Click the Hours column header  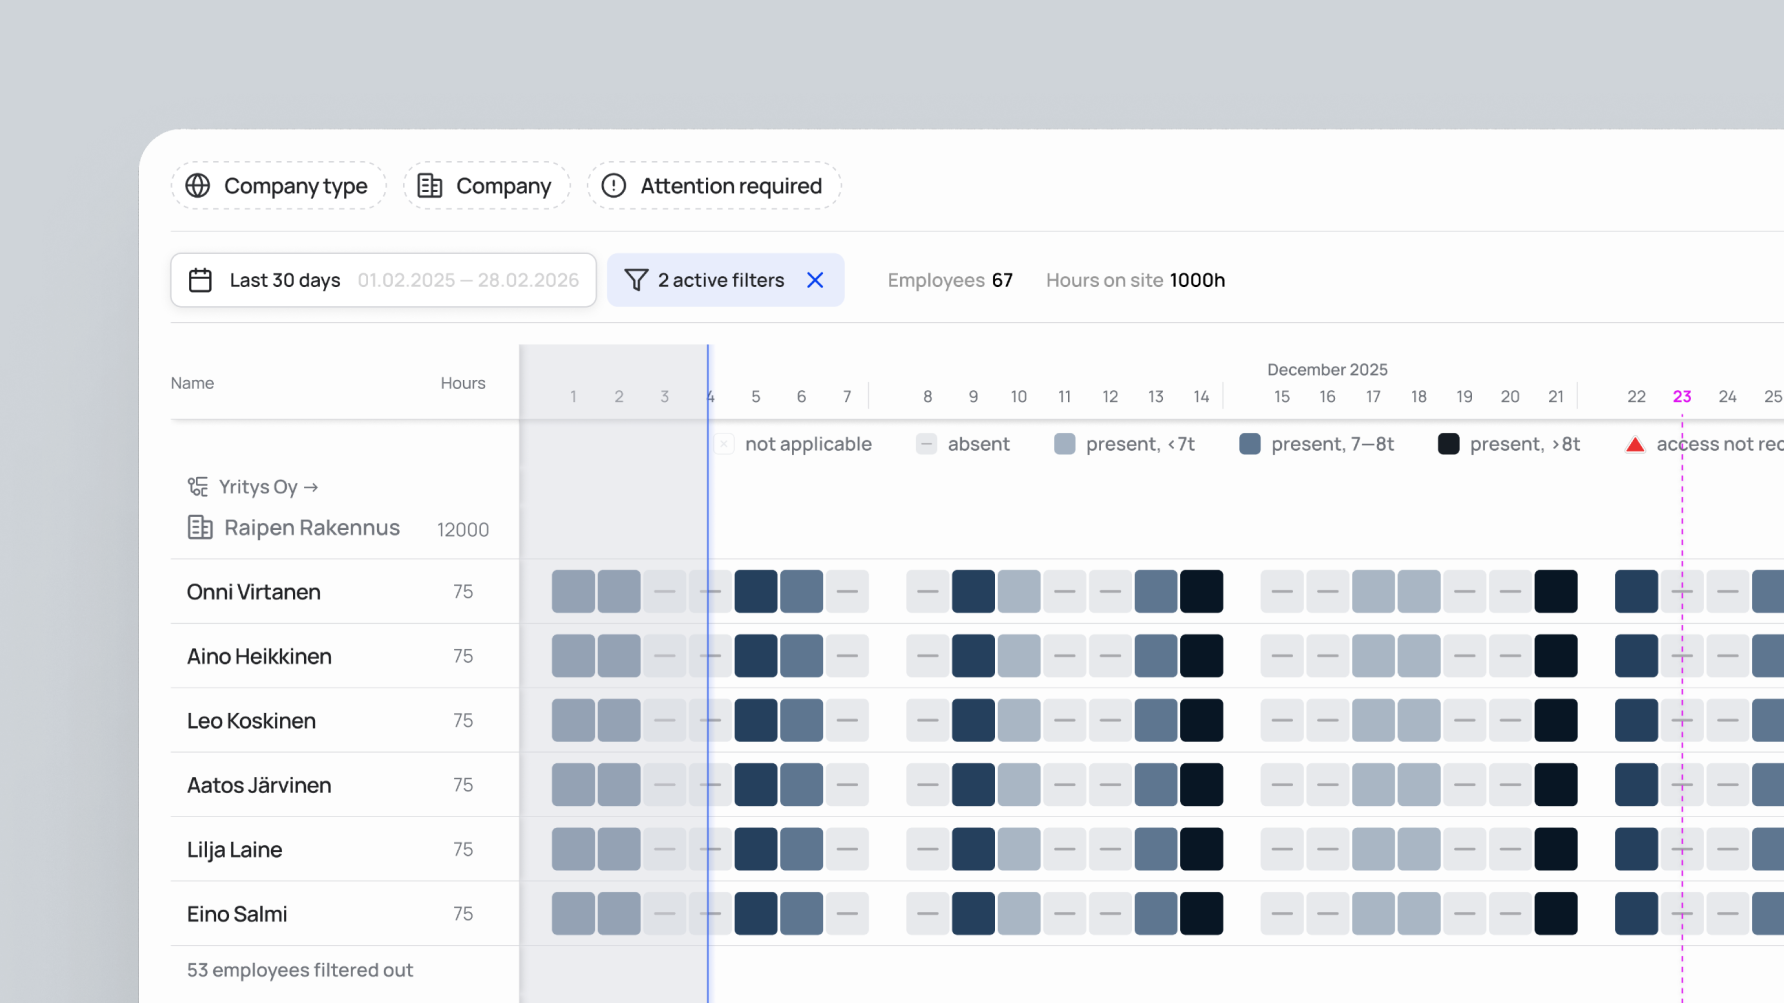(463, 383)
